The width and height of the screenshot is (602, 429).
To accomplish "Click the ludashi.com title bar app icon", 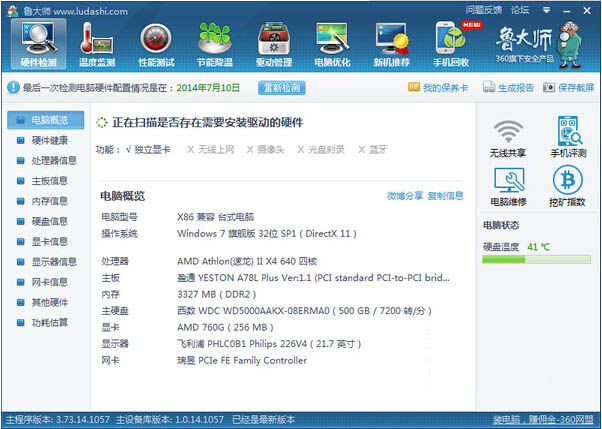I will pyautogui.click(x=13, y=12).
